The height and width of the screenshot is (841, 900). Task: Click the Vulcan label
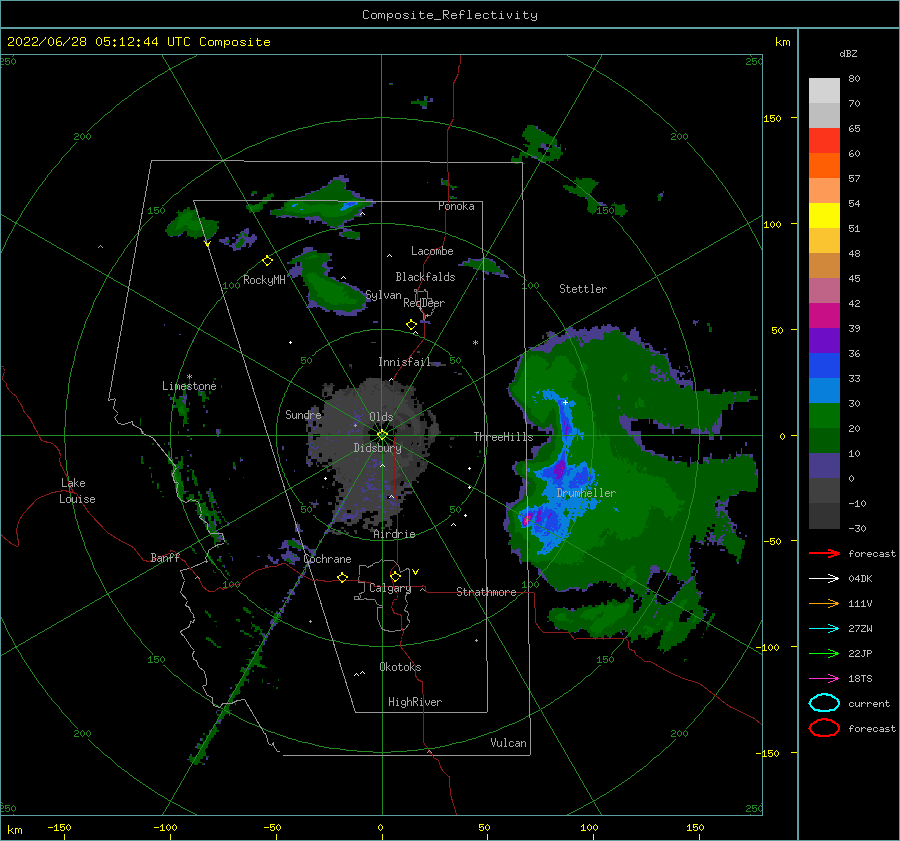point(509,743)
